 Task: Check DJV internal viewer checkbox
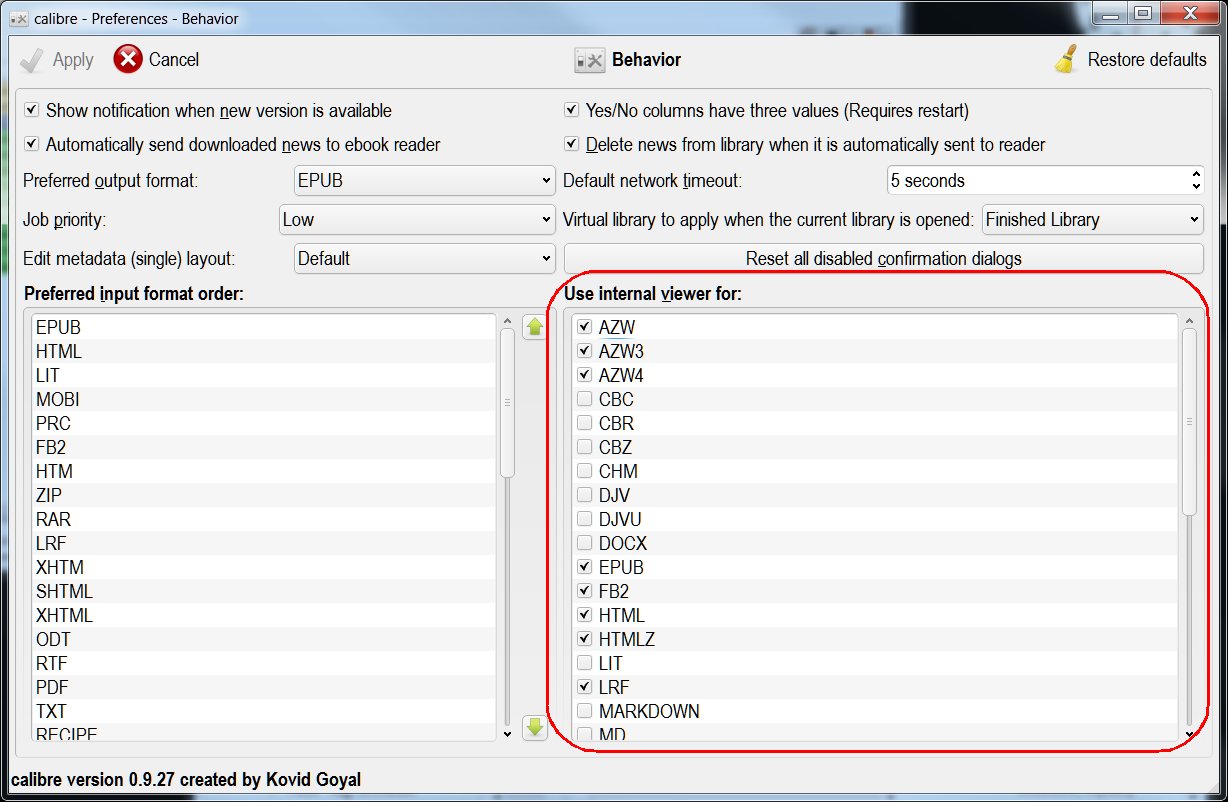pyautogui.click(x=585, y=495)
